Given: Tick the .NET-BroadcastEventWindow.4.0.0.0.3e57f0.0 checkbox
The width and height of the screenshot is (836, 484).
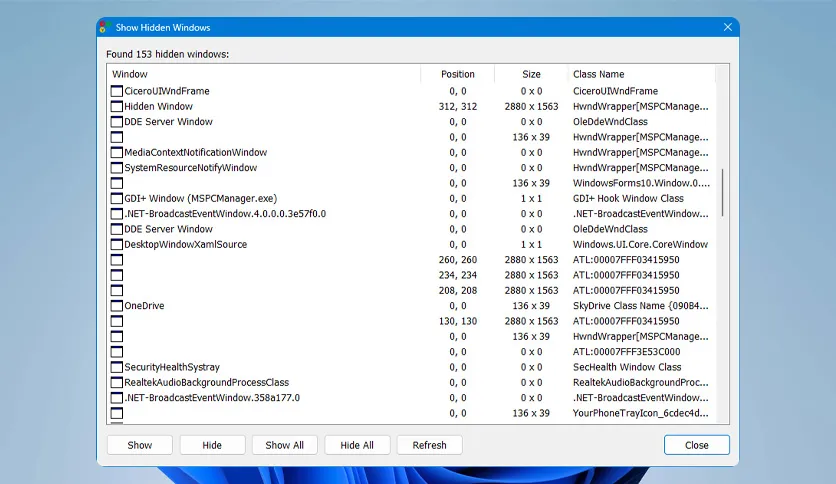Looking at the screenshot, I should (117, 214).
